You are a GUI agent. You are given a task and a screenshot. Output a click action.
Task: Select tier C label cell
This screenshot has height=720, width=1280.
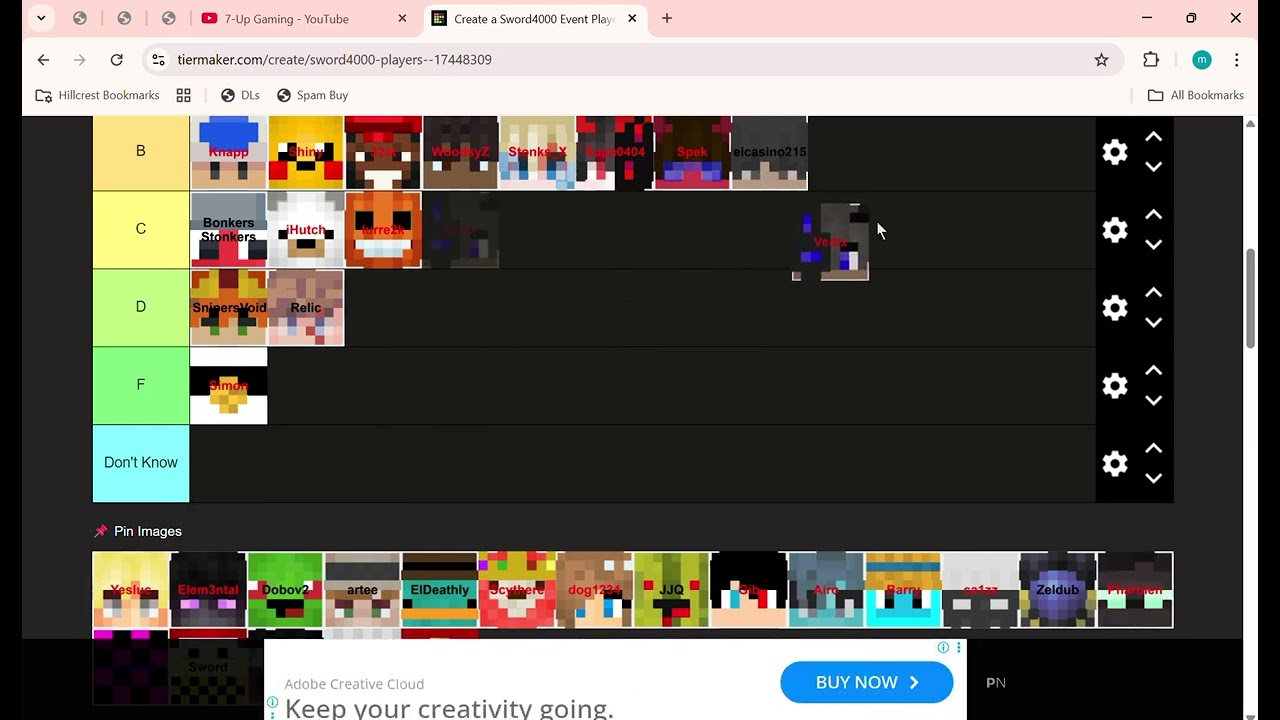tap(141, 229)
